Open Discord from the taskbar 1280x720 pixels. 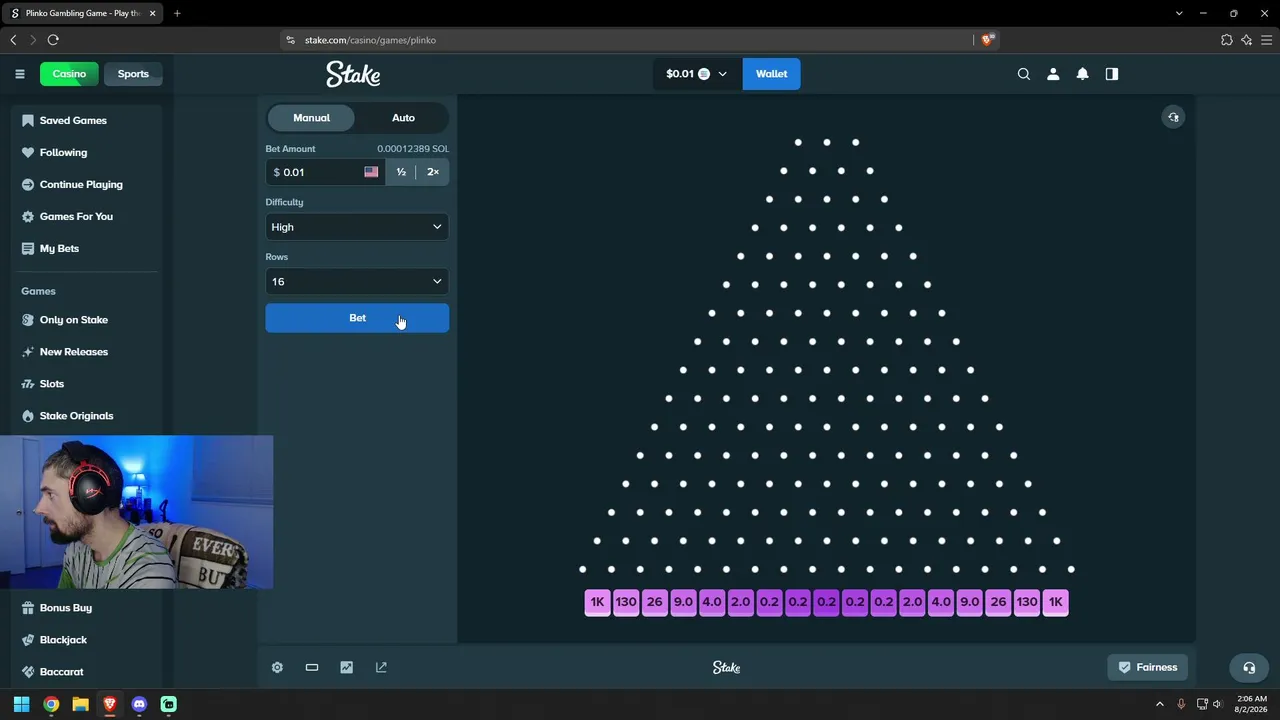[139, 704]
